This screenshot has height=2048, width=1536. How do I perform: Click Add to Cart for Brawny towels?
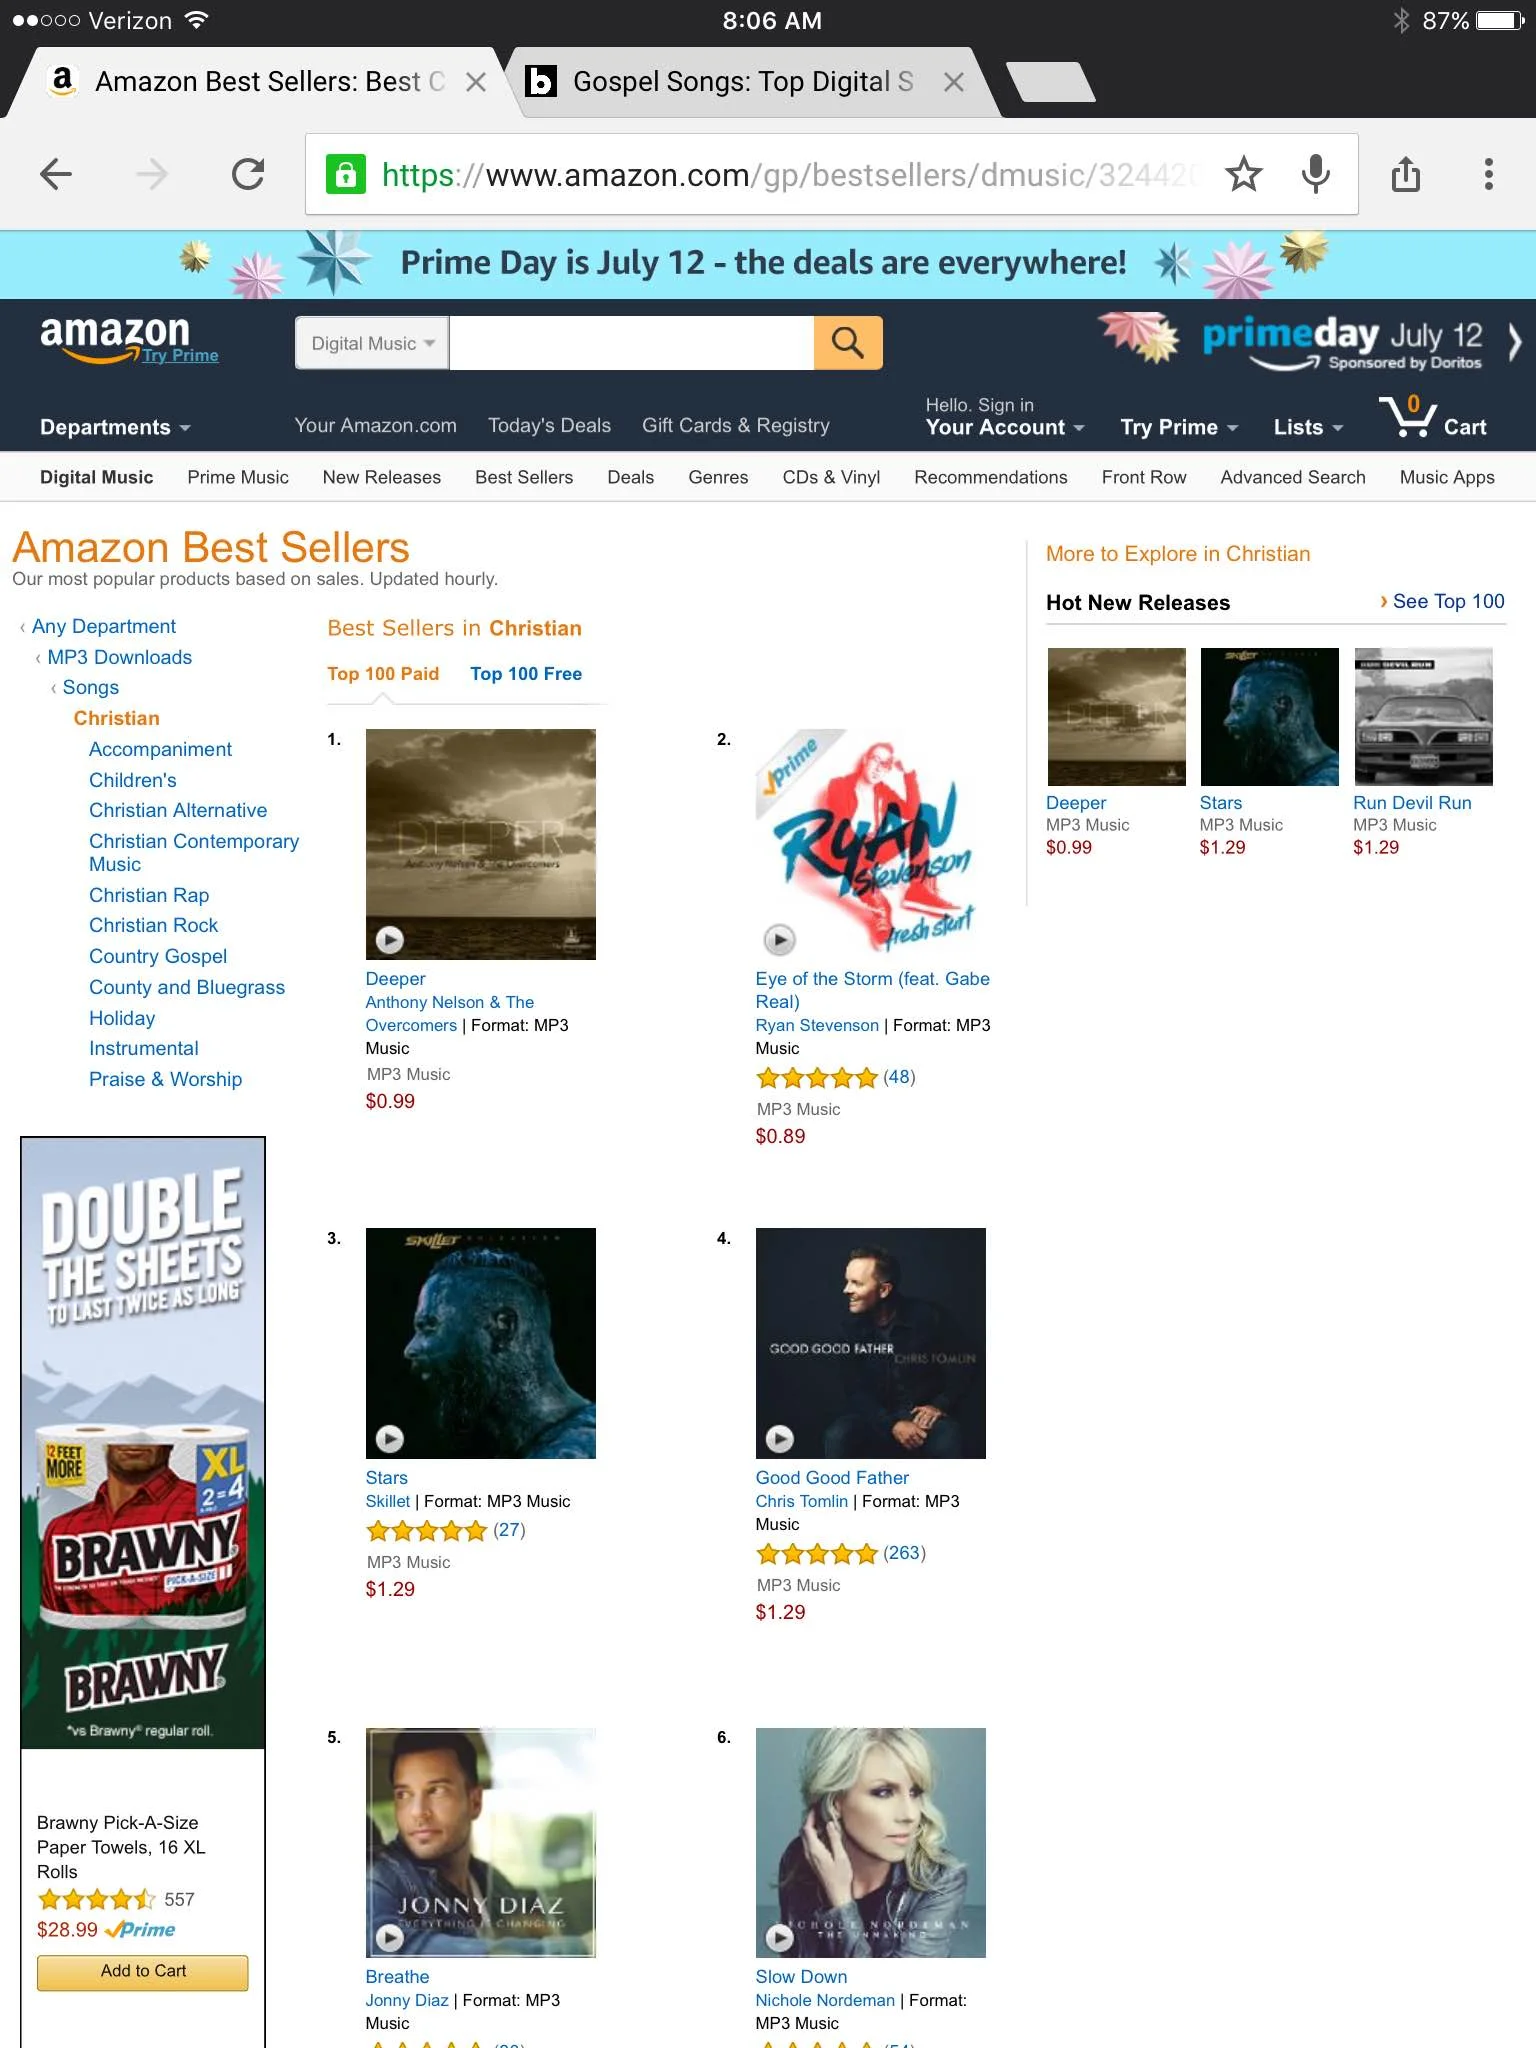tap(143, 1972)
